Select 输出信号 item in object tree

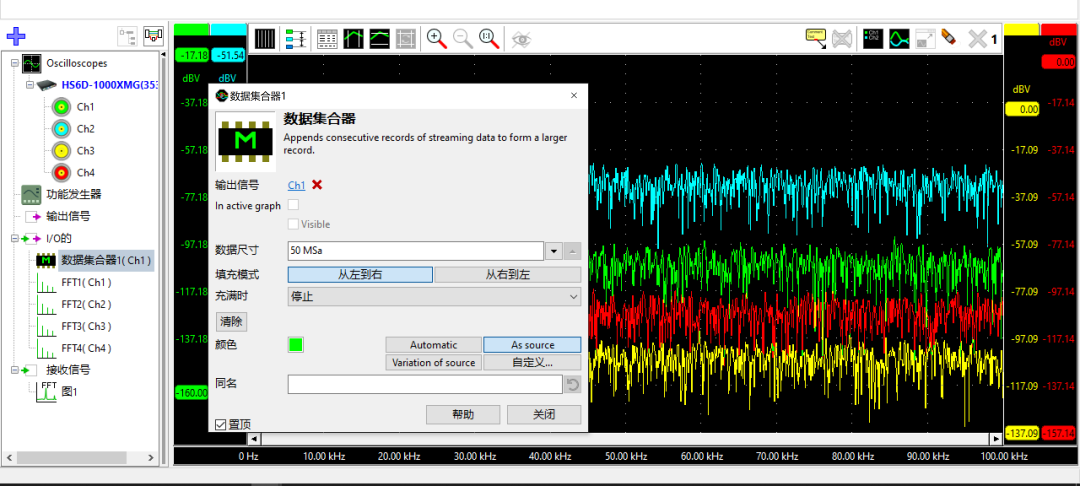tap(68, 216)
